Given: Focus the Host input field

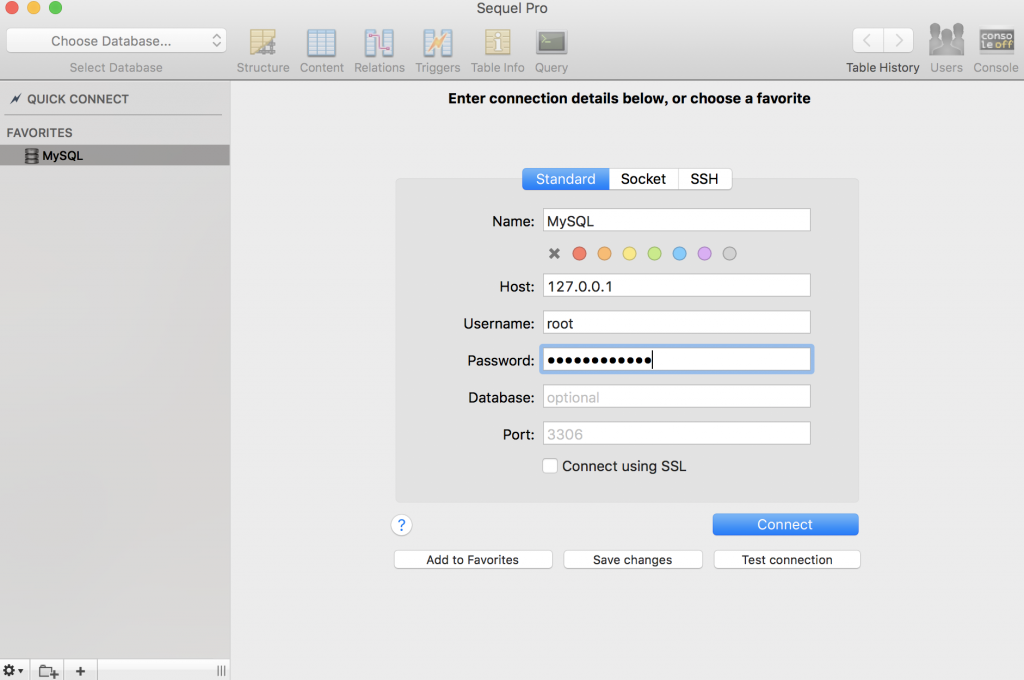Looking at the screenshot, I should (x=677, y=285).
